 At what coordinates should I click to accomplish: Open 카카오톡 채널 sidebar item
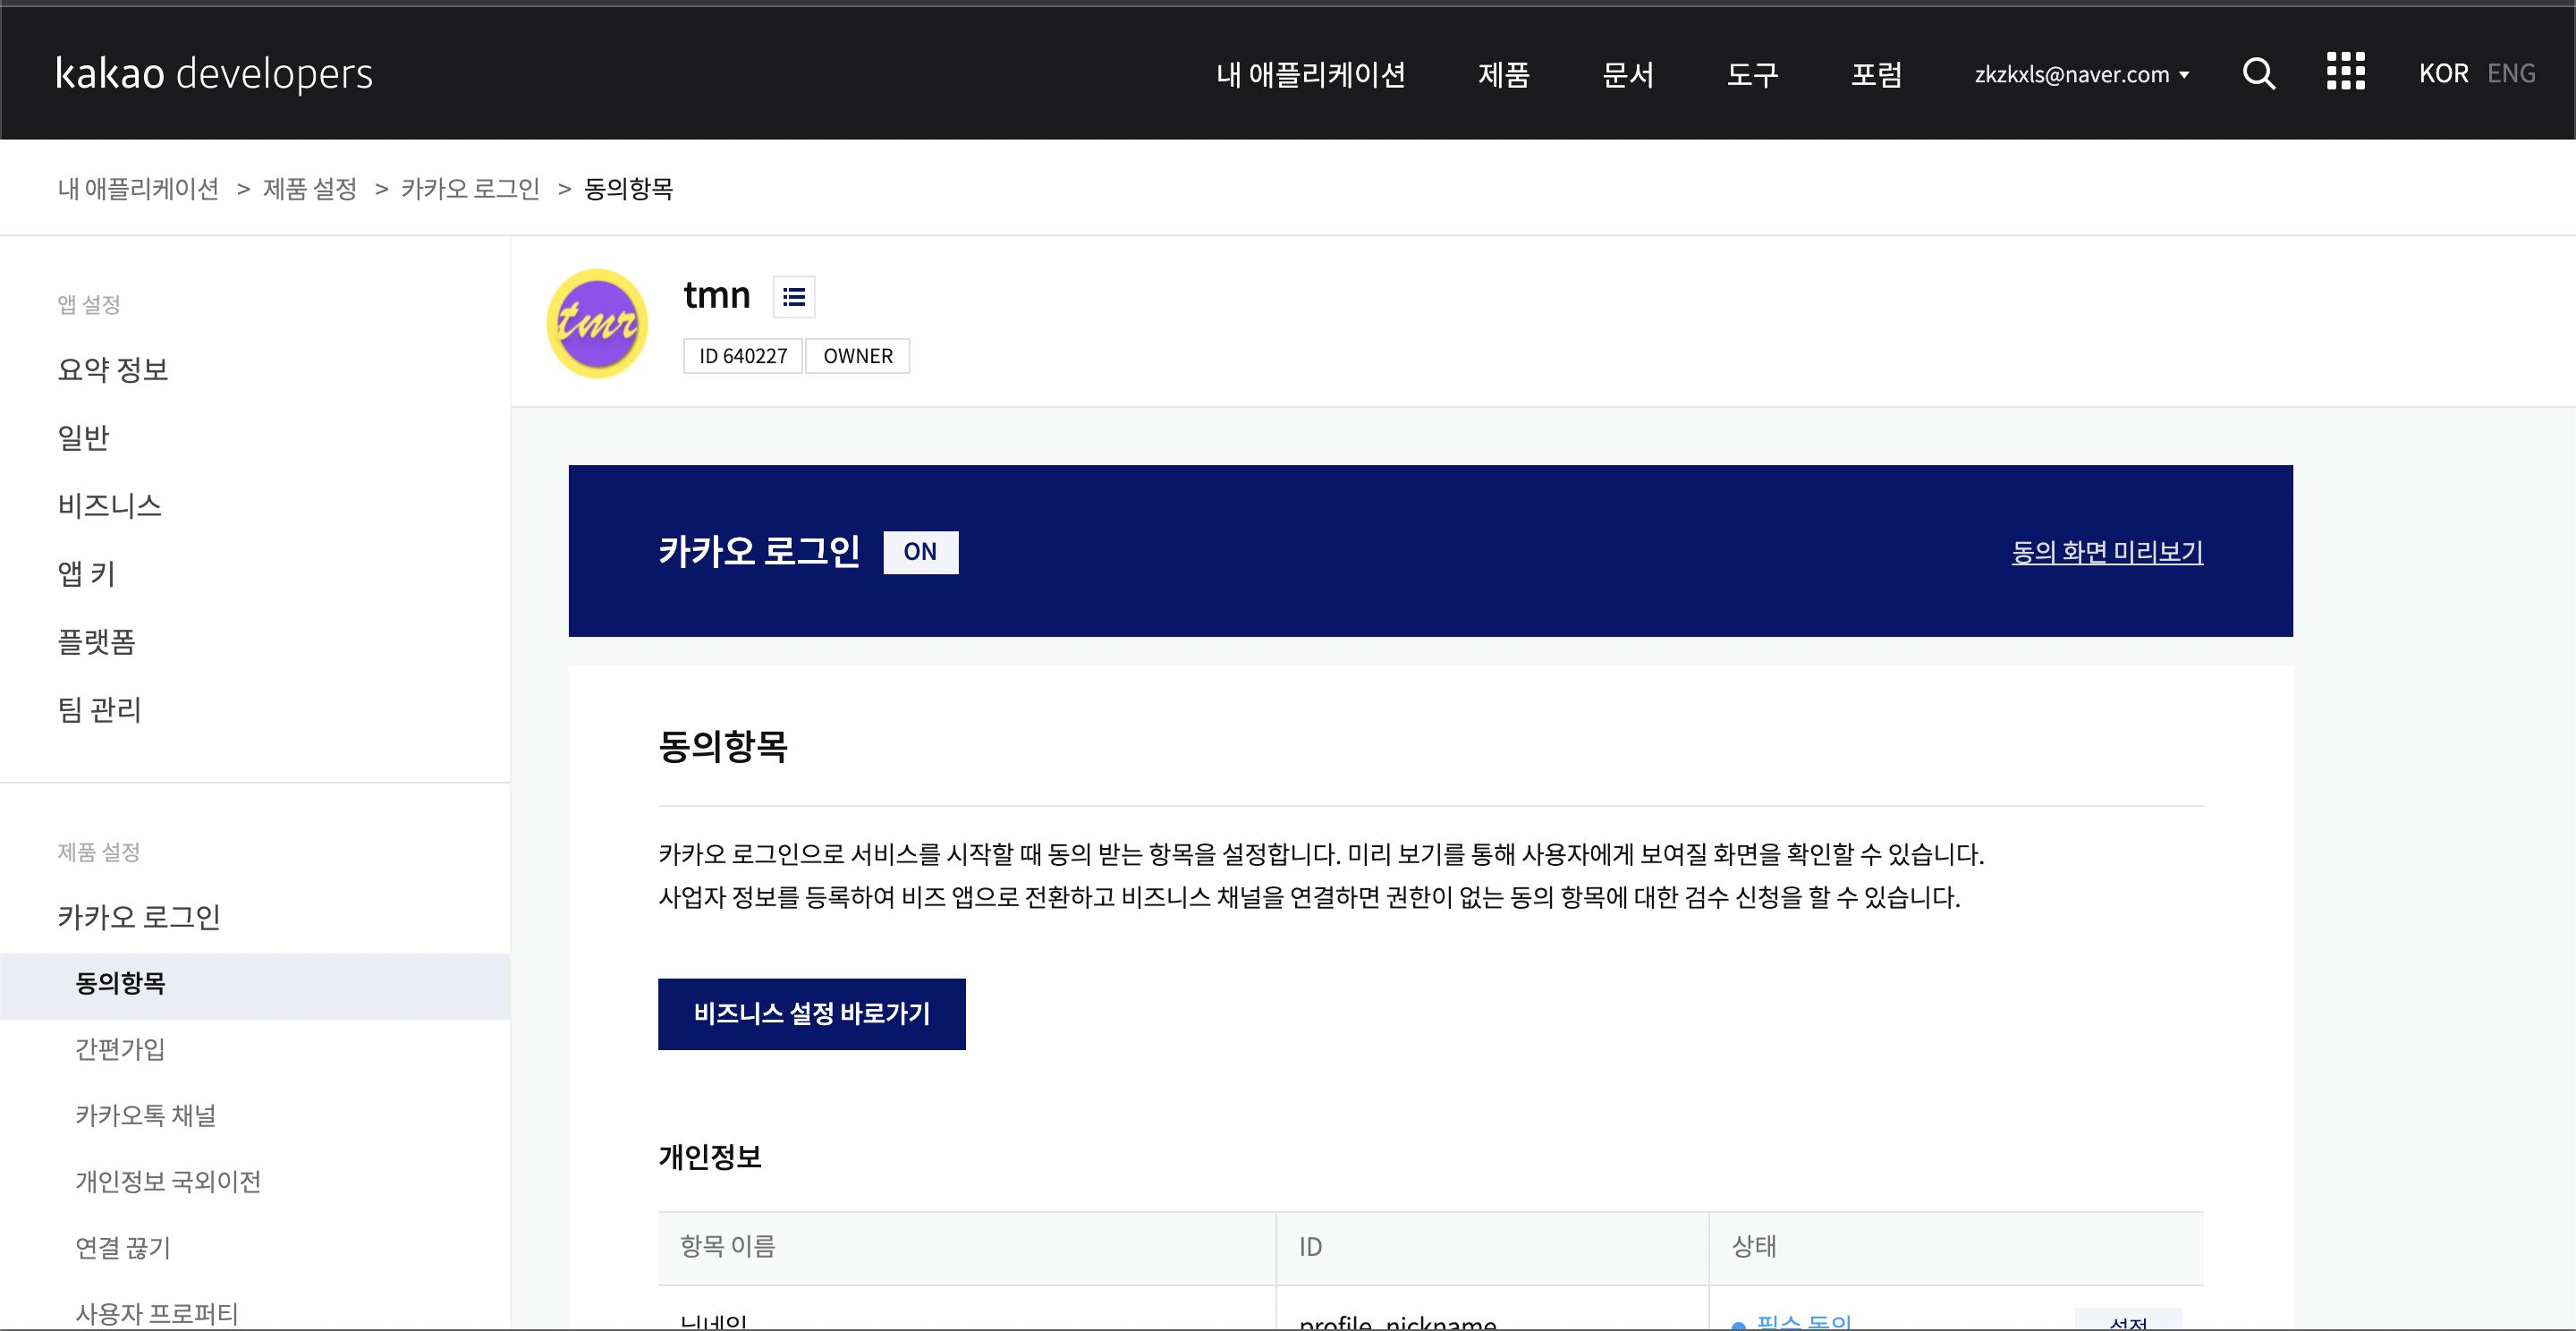click(146, 1115)
